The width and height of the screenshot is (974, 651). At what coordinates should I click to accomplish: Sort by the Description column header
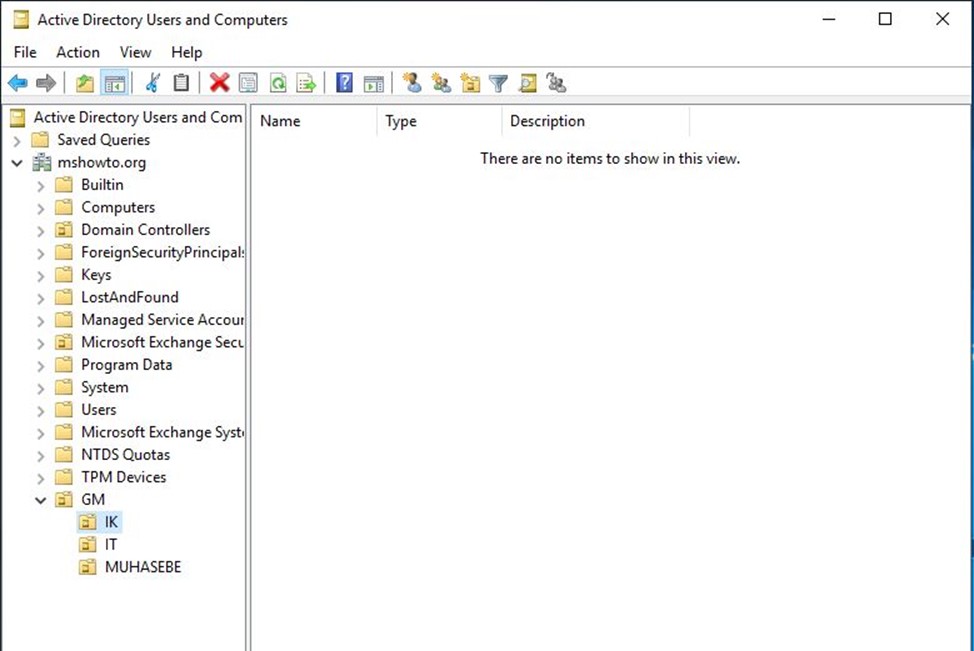596,121
